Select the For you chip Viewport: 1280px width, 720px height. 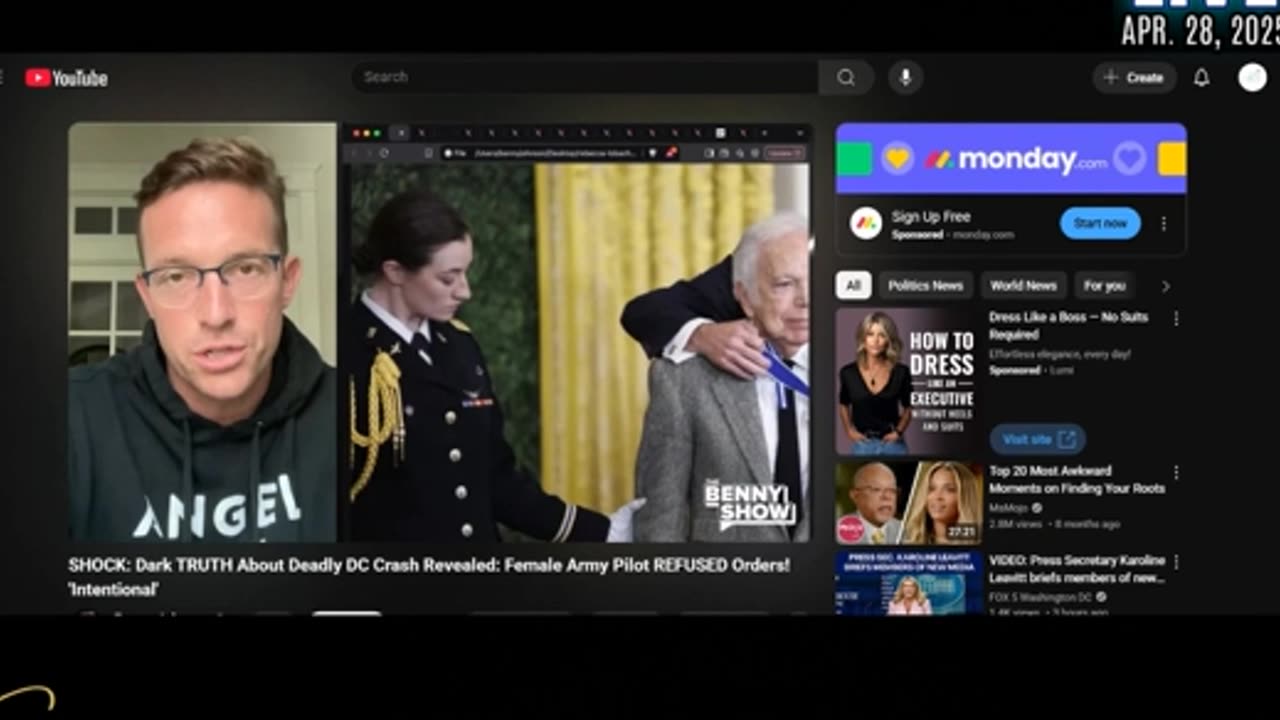coord(1104,285)
